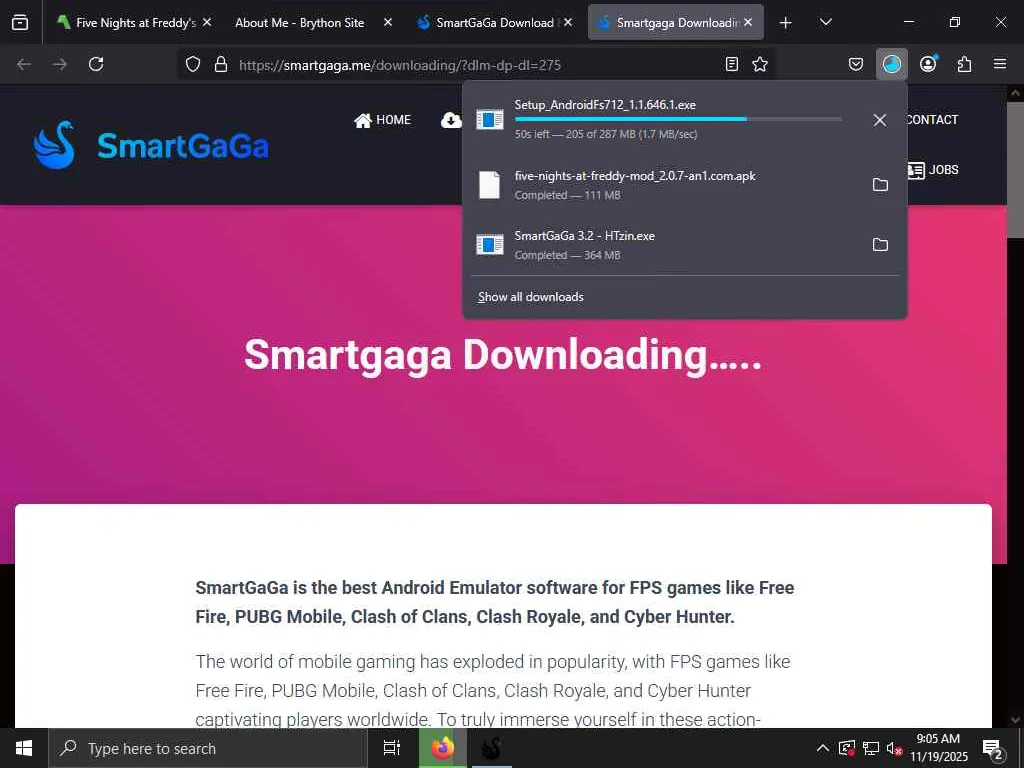
Task: Click SmartGaGa swan taskbar icon
Action: tap(491, 748)
